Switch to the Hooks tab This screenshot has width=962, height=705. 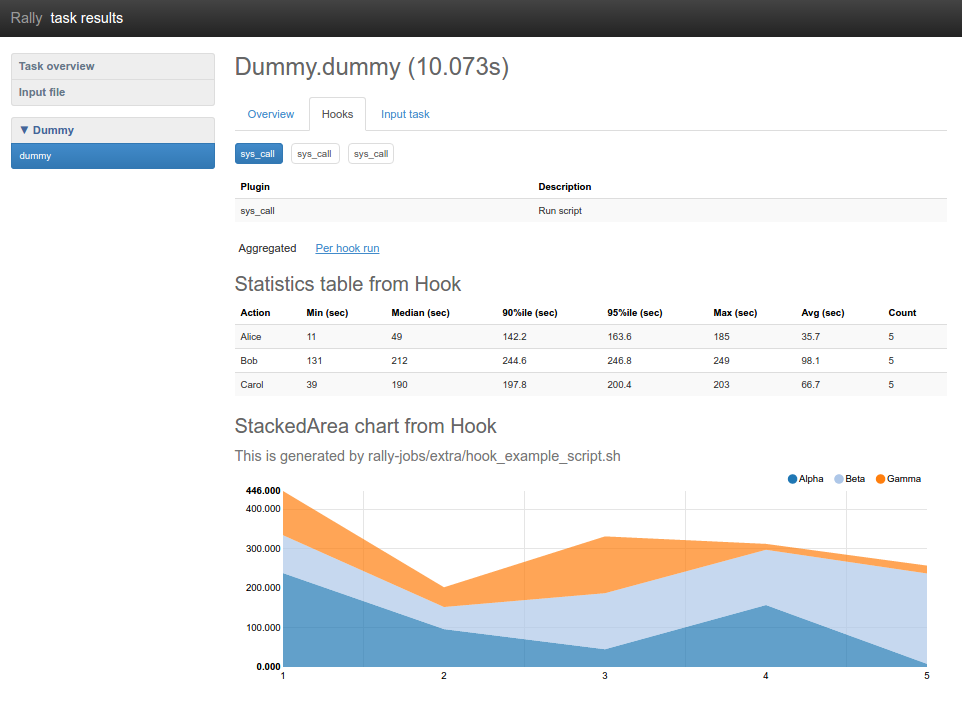(337, 114)
